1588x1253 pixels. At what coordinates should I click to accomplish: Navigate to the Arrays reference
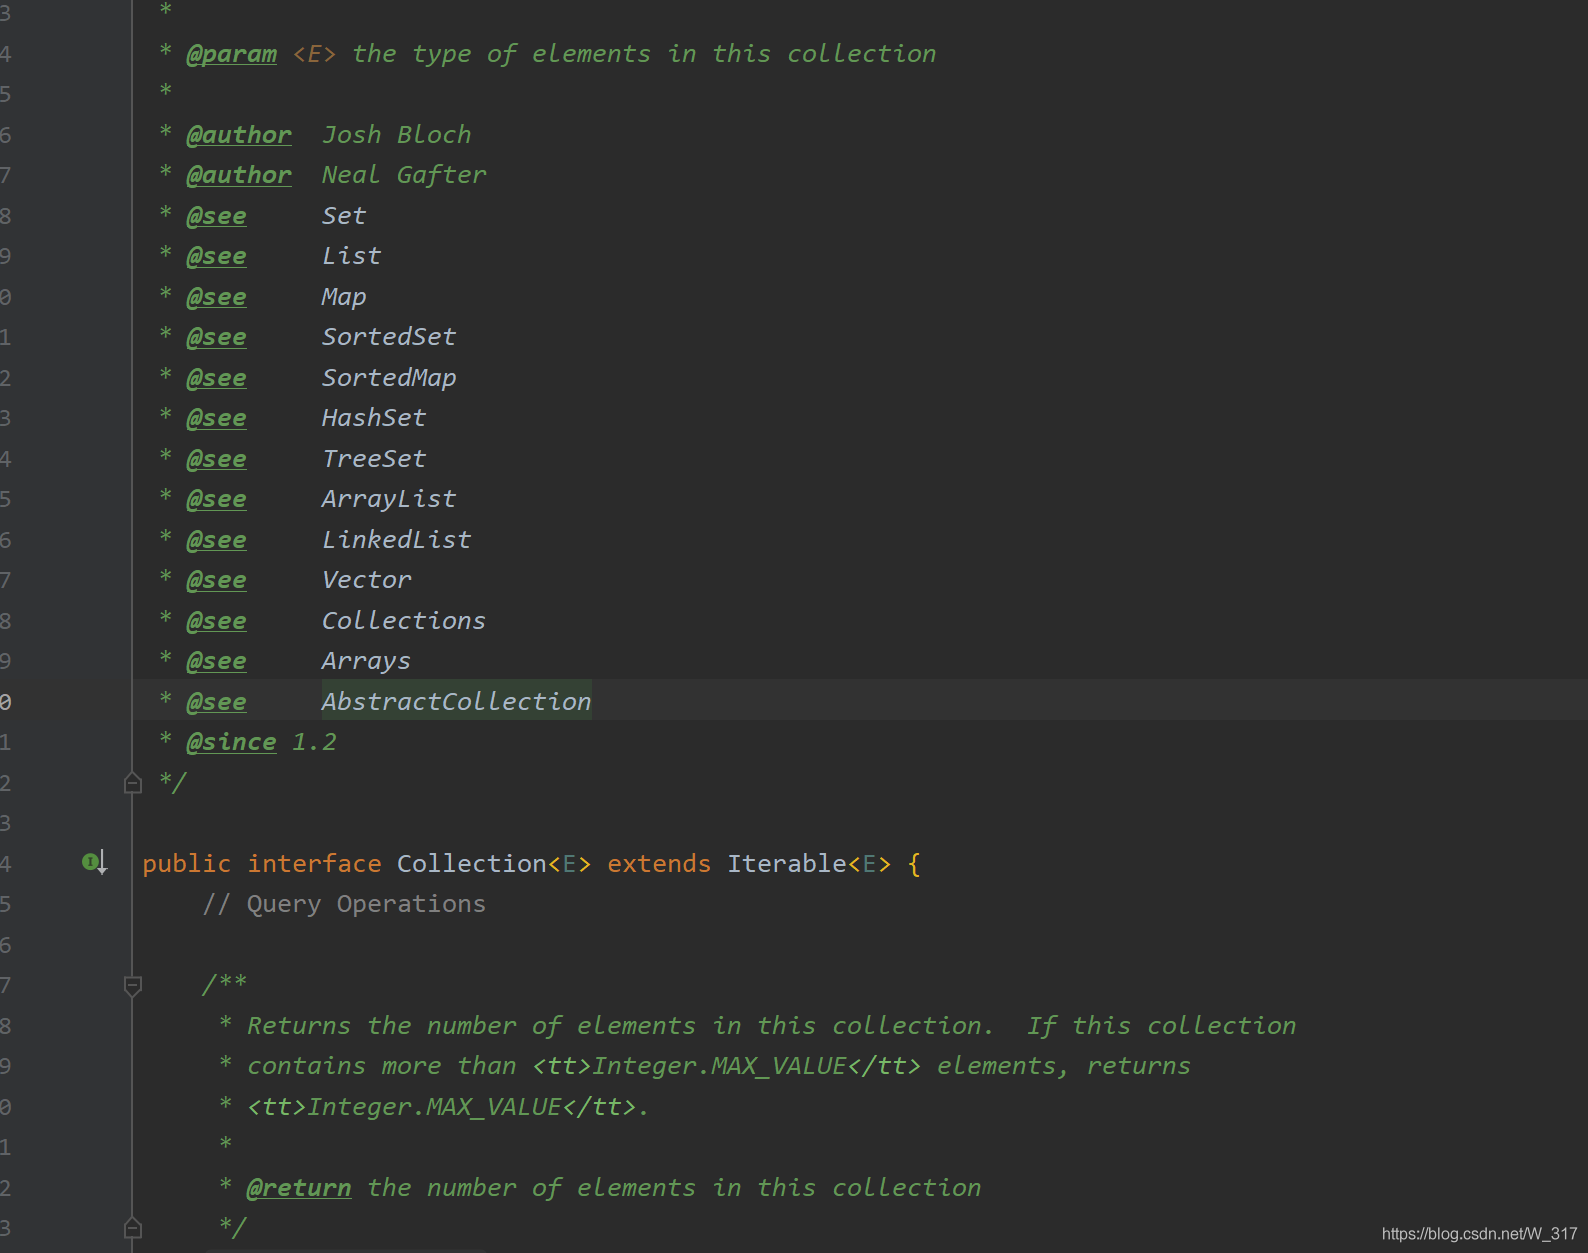(366, 661)
